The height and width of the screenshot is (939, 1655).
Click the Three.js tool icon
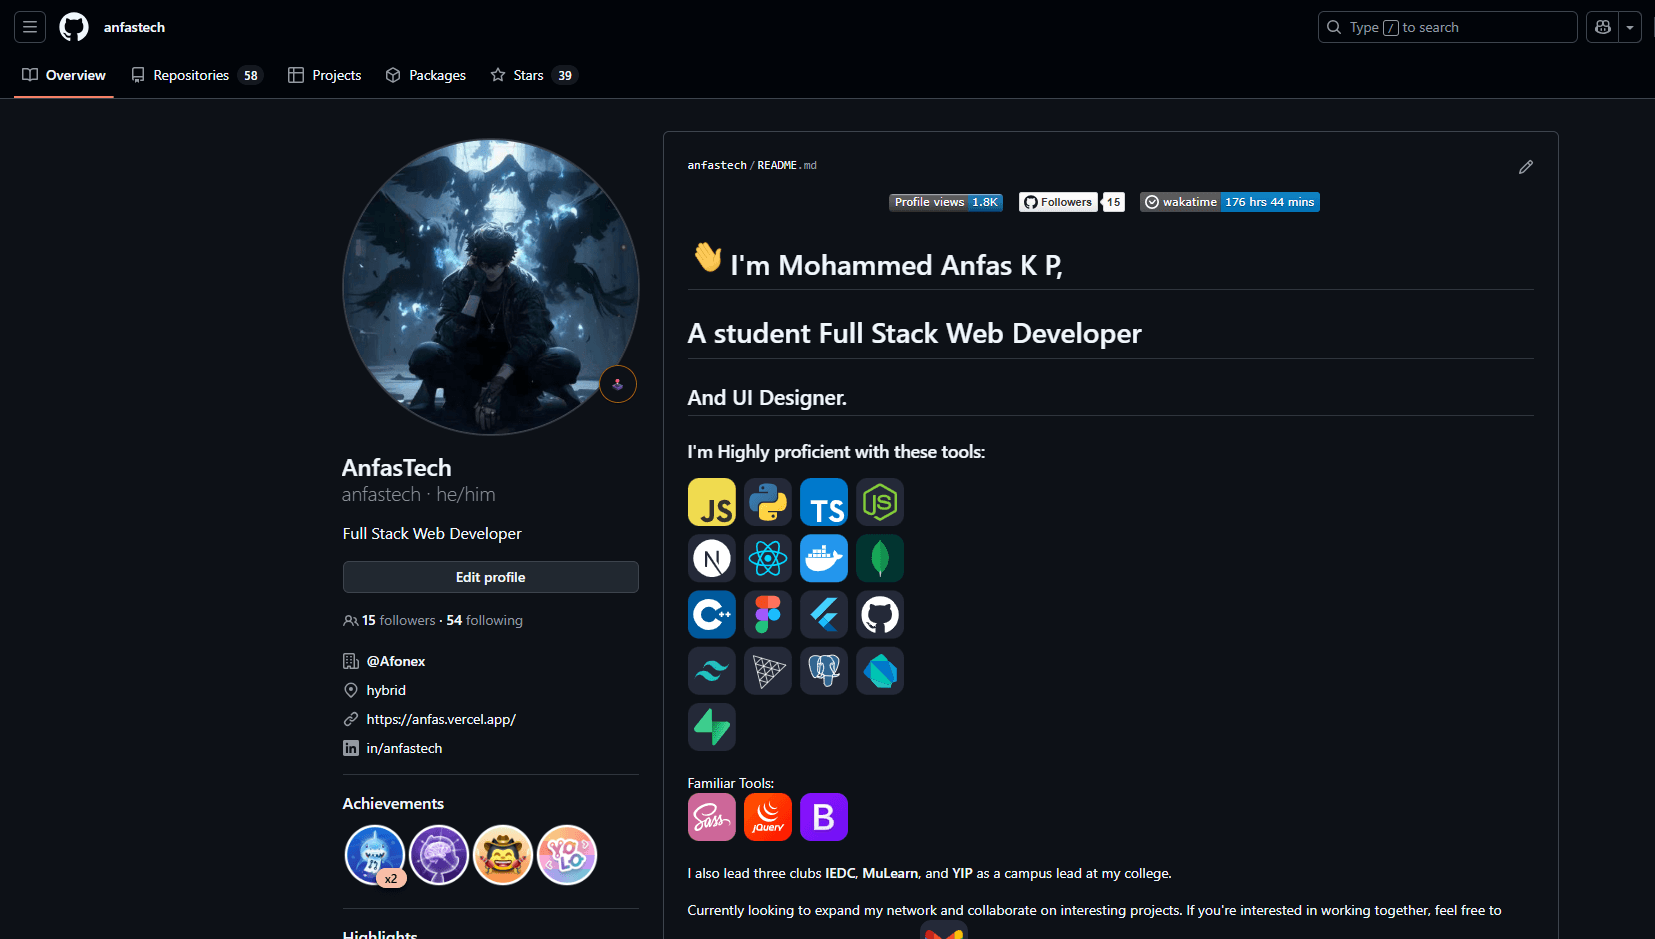click(768, 671)
